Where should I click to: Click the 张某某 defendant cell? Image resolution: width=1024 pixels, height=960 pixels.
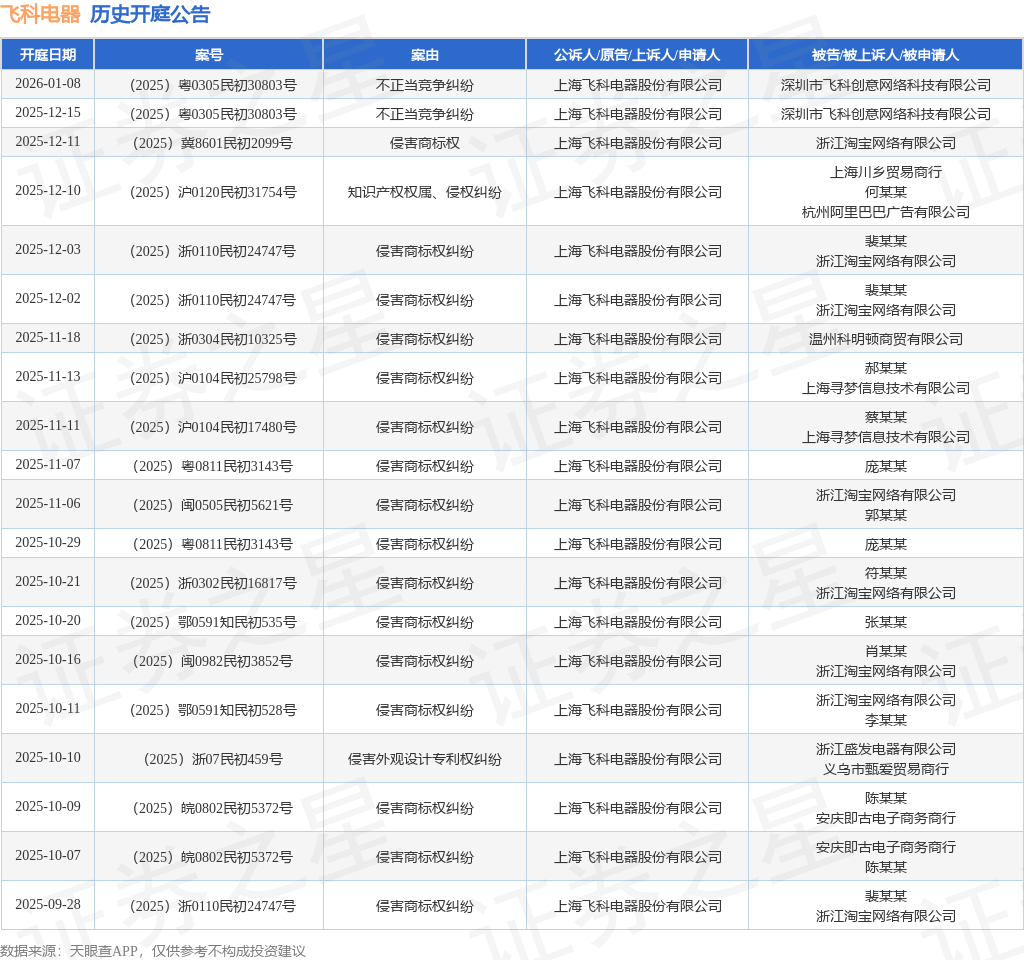[886, 622]
